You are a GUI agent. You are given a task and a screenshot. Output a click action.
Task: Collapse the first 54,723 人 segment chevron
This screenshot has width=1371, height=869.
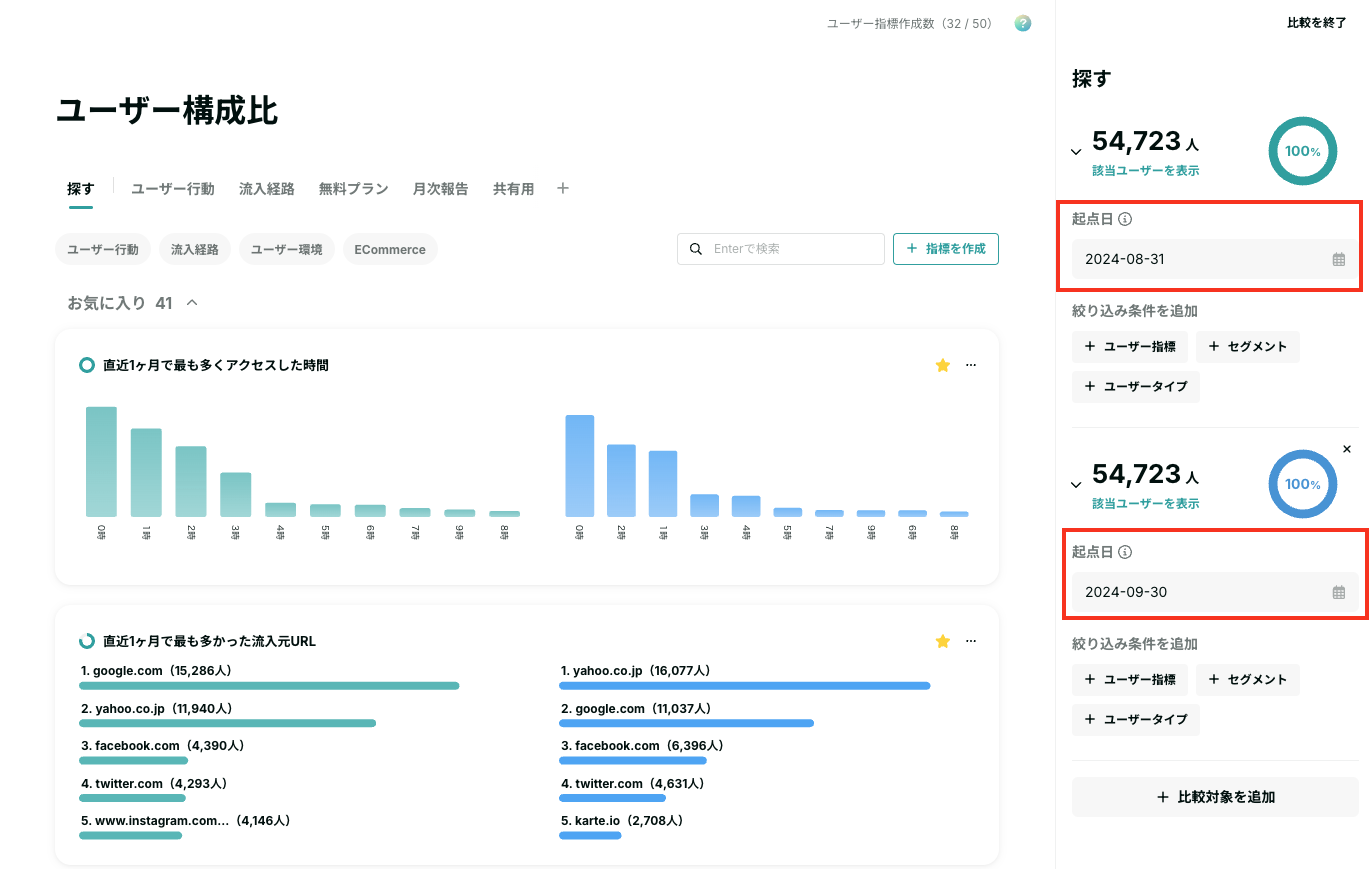tap(1076, 152)
